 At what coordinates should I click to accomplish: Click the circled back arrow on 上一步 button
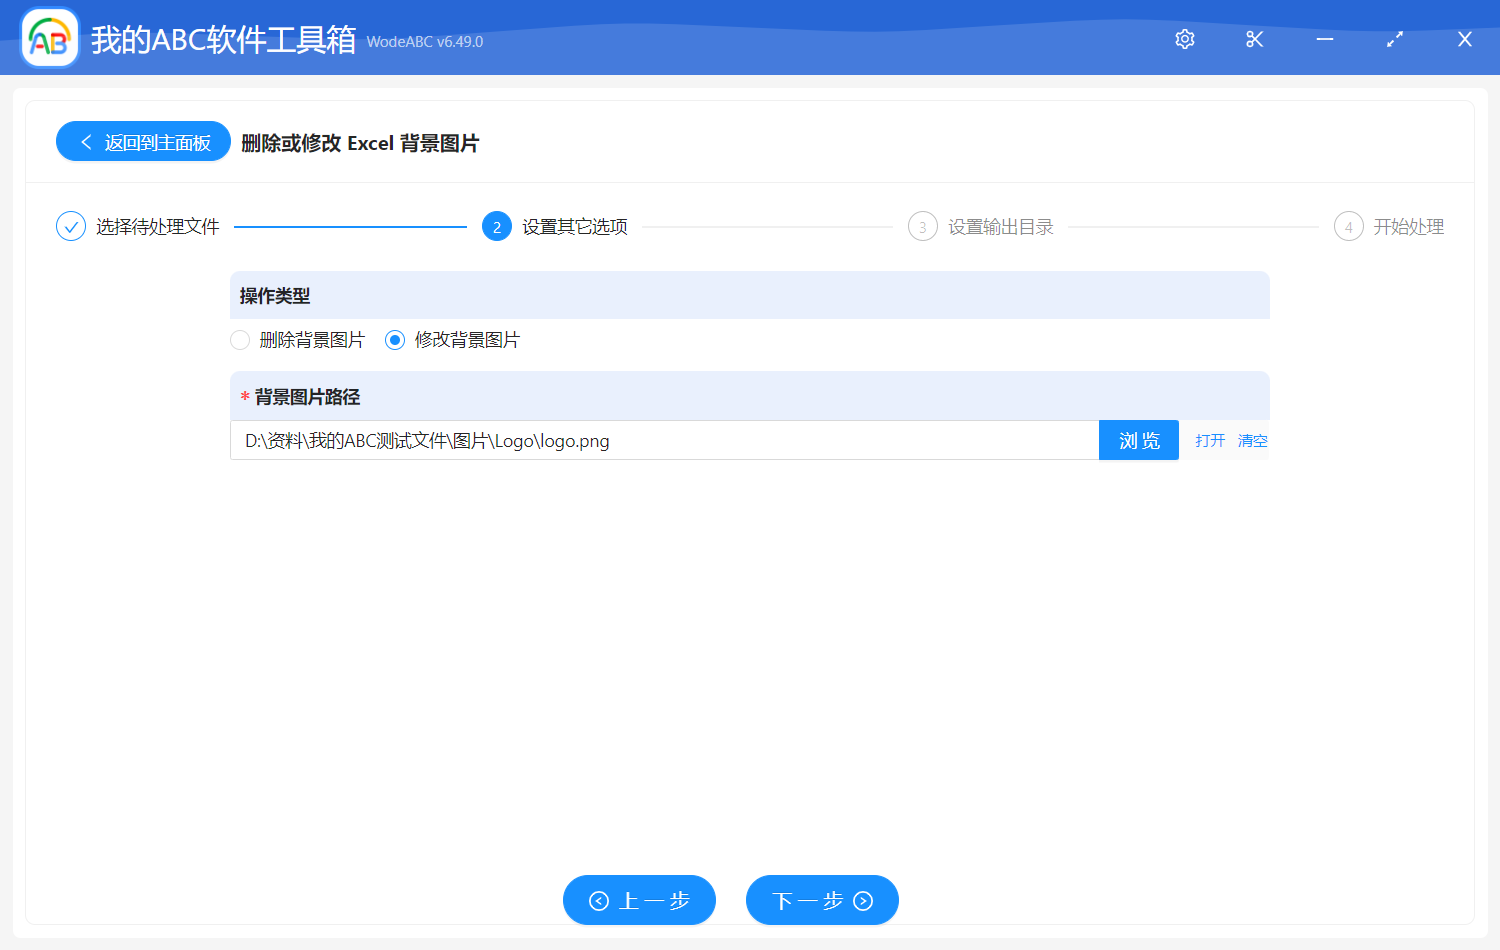pyautogui.click(x=599, y=900)
